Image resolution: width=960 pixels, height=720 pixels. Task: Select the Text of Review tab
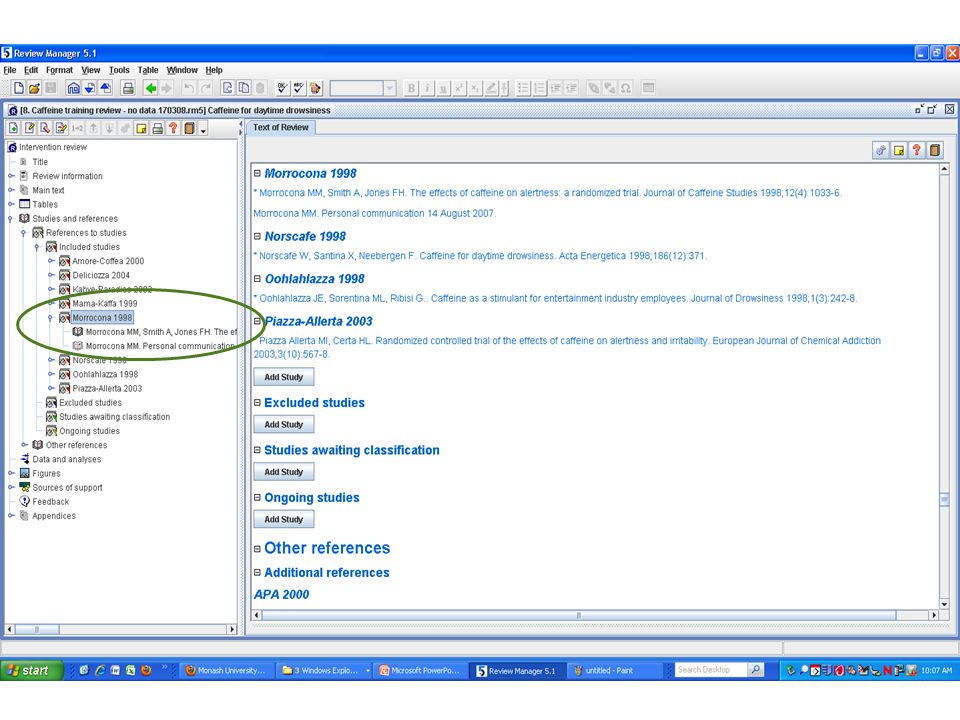click(281, 127)
